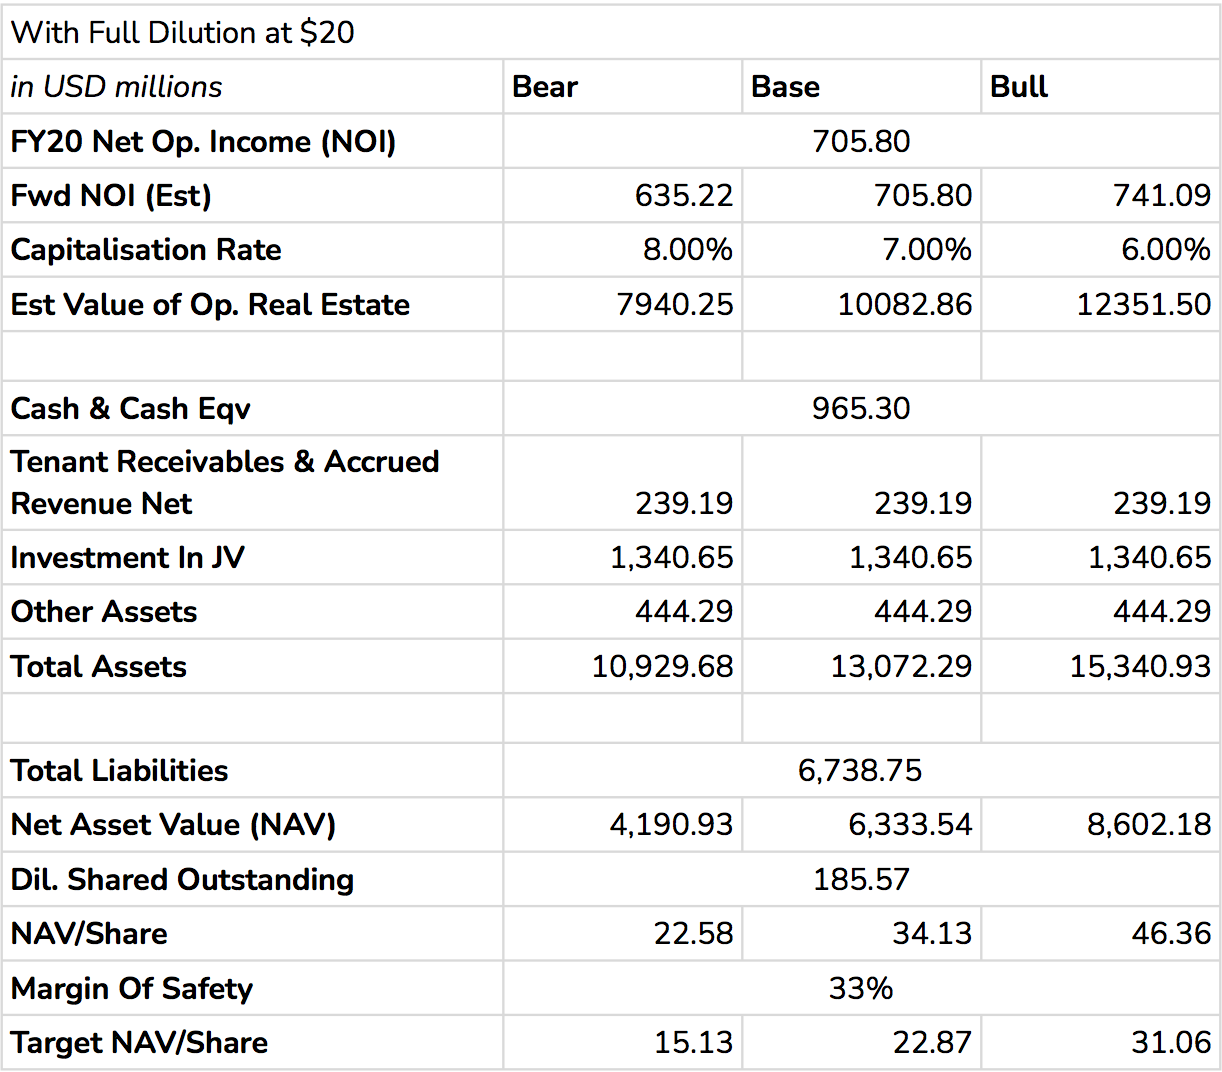Image resolution: width=1222 pixels, height=1072 pixels.
Task: Select Base column Other Assets 444.29
Action: 861,611
